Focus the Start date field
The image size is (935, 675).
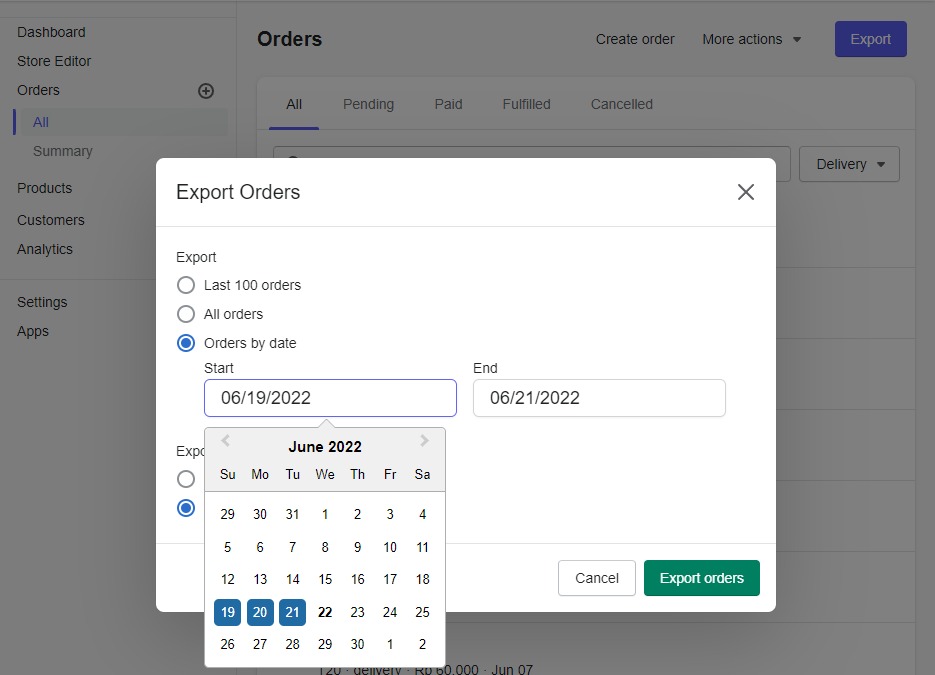[330, 398]
